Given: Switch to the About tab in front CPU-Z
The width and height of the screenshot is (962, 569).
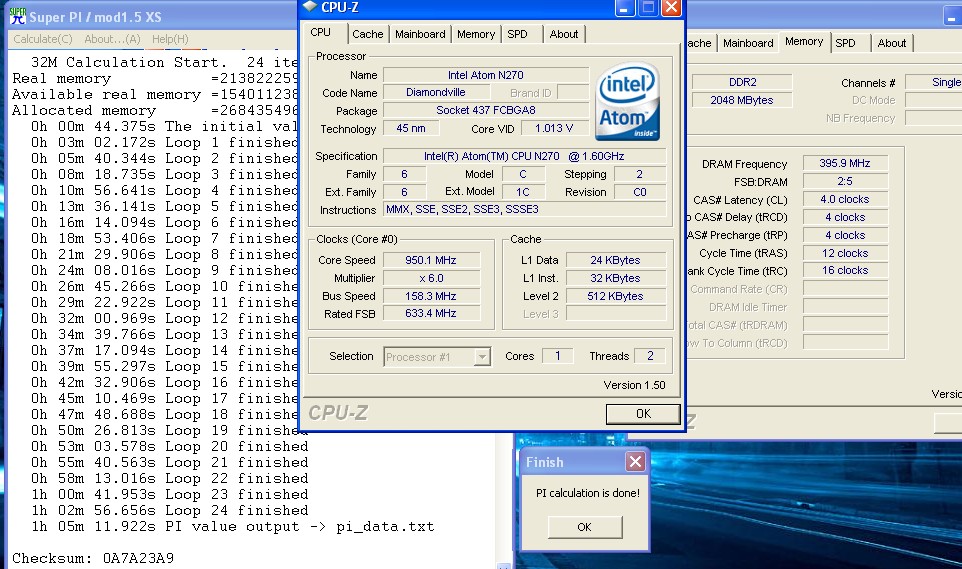Looking at the screenshot, I should 564,34.
